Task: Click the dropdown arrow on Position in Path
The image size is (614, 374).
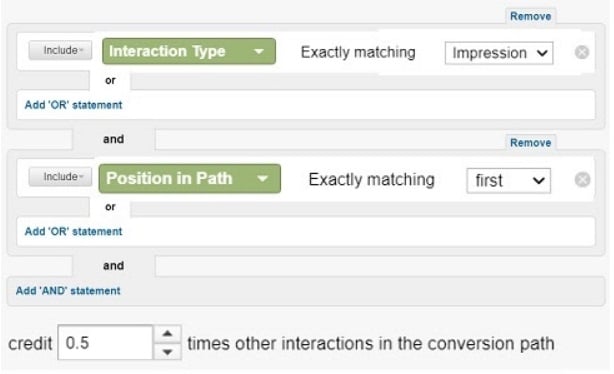Action: pos(262,179)
